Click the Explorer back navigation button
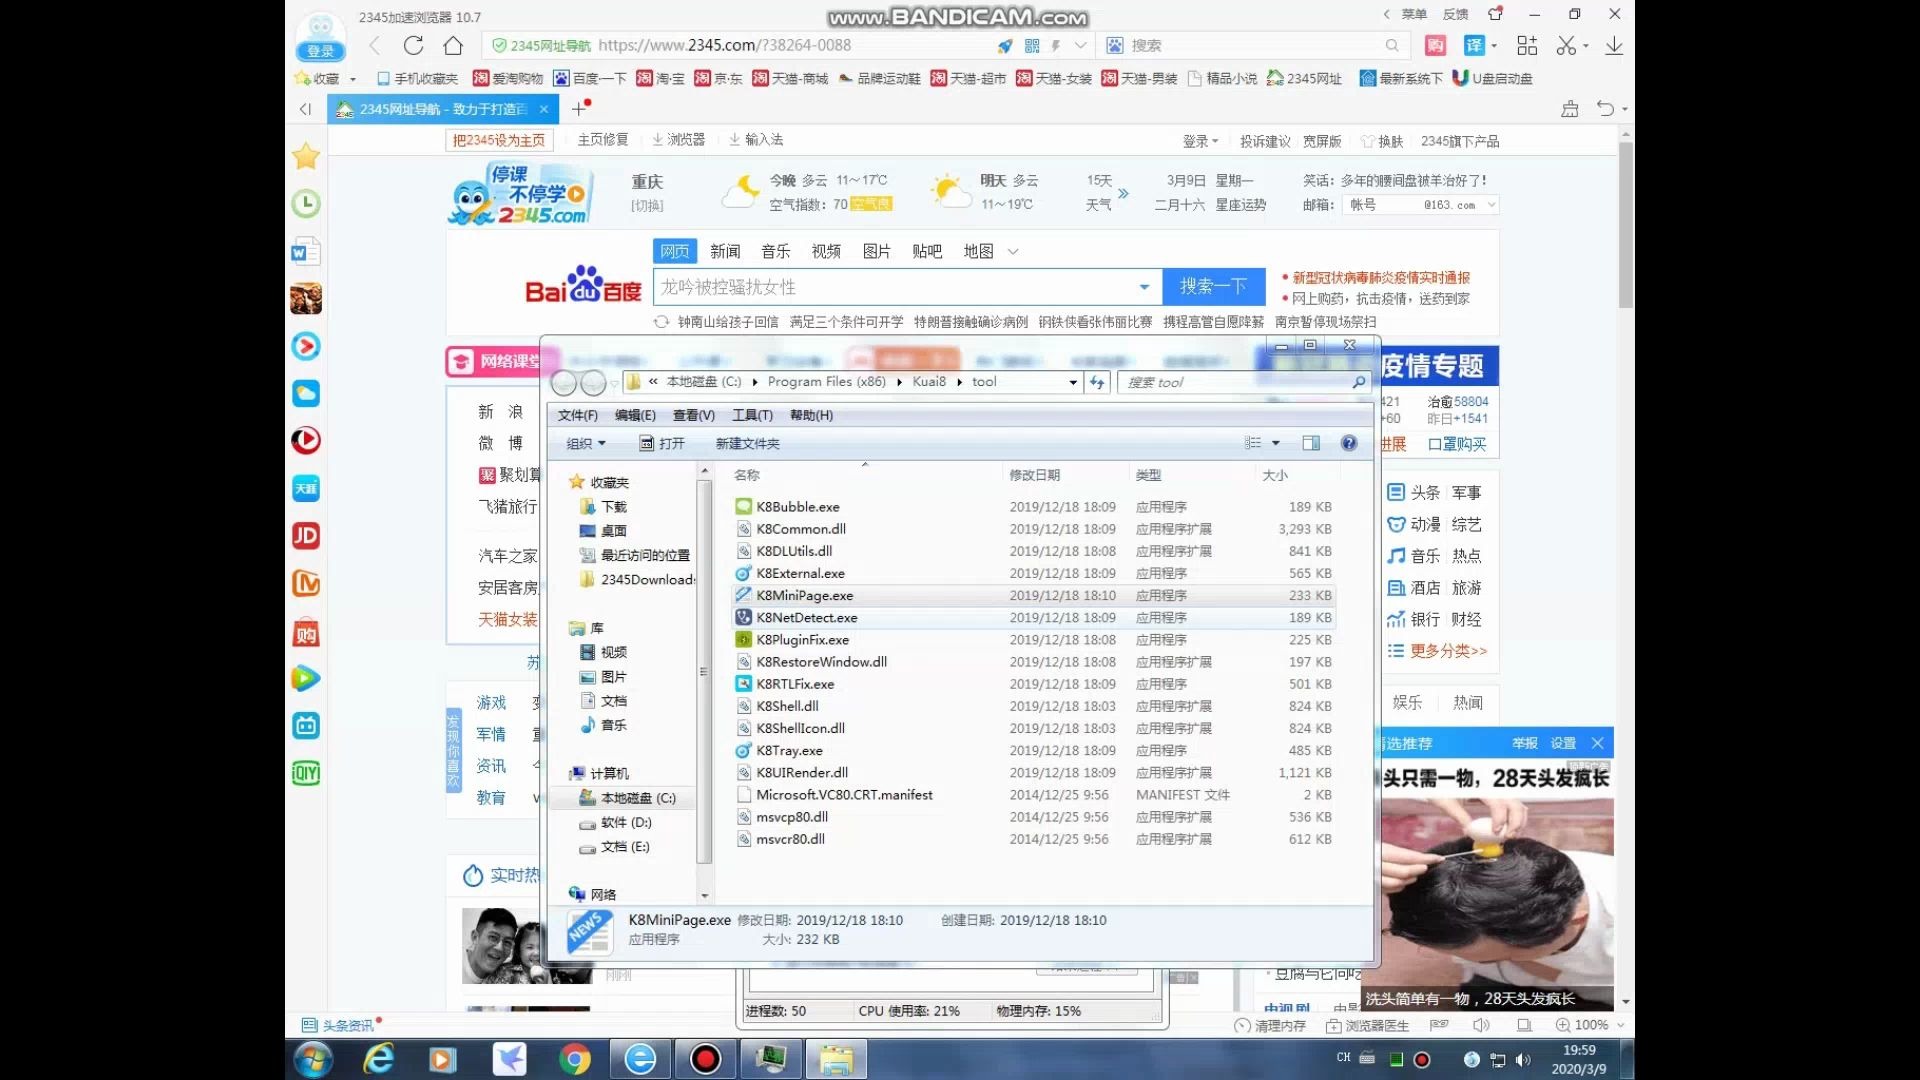The width and height of the screenshot is (1920, 1080). coord(564,382)
